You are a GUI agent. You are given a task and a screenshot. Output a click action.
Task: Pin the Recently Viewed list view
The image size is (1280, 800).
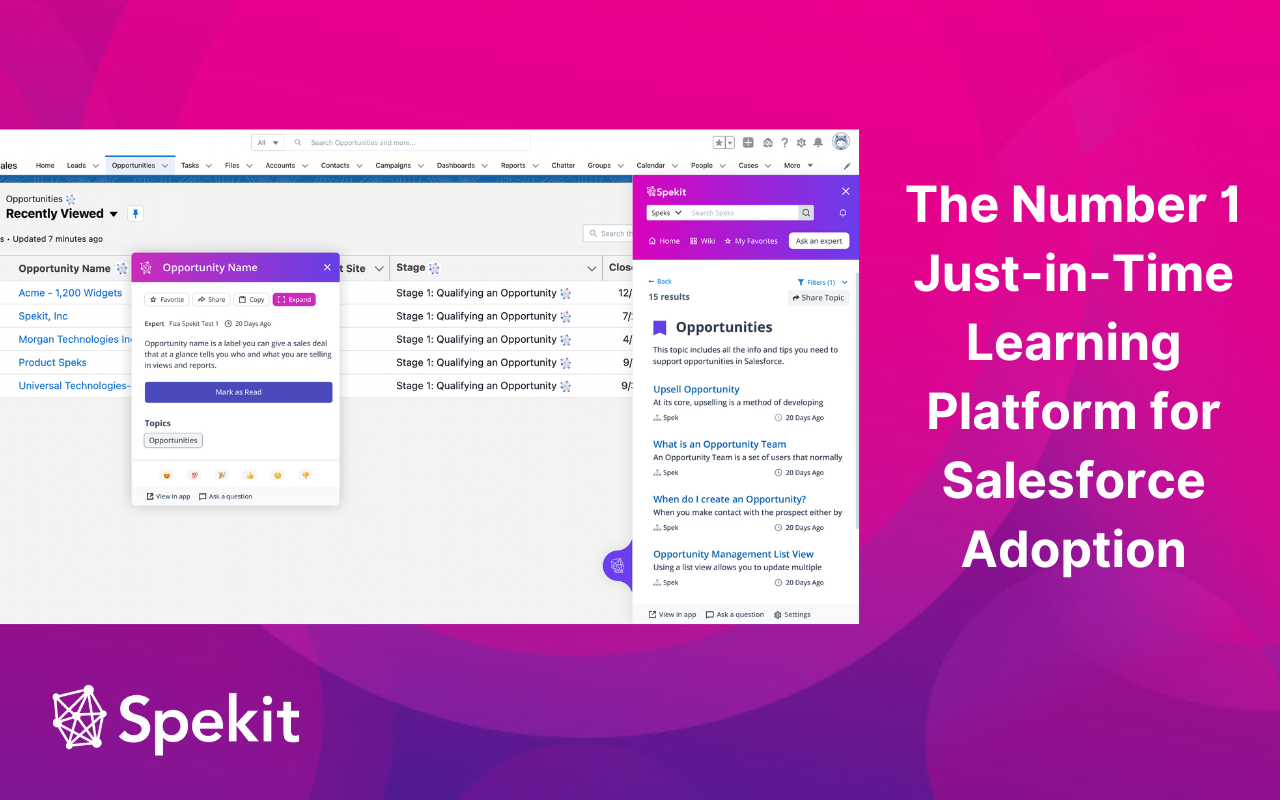pos(136,214)
